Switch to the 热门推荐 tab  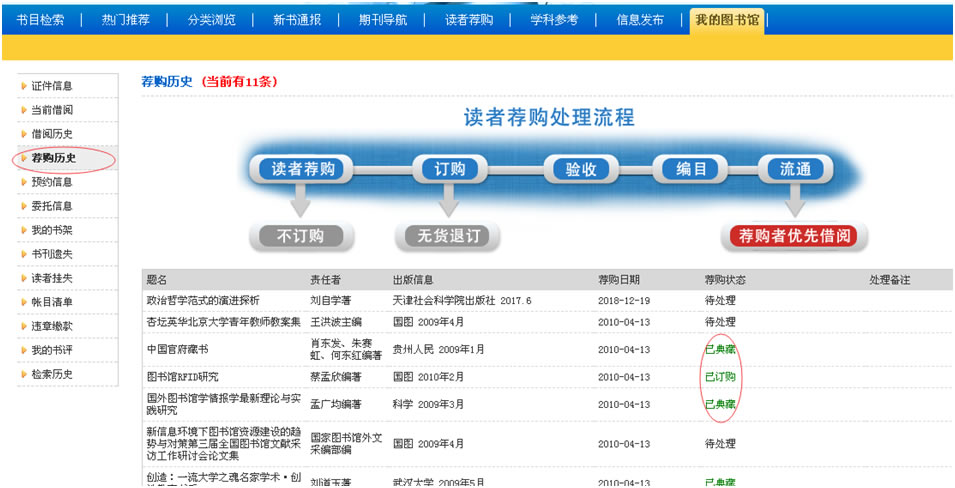point(125,20)
